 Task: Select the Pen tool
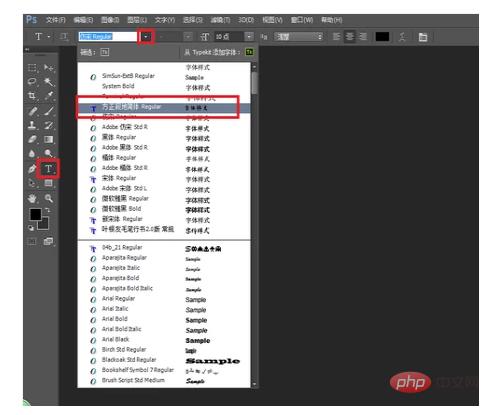[32, 169]
